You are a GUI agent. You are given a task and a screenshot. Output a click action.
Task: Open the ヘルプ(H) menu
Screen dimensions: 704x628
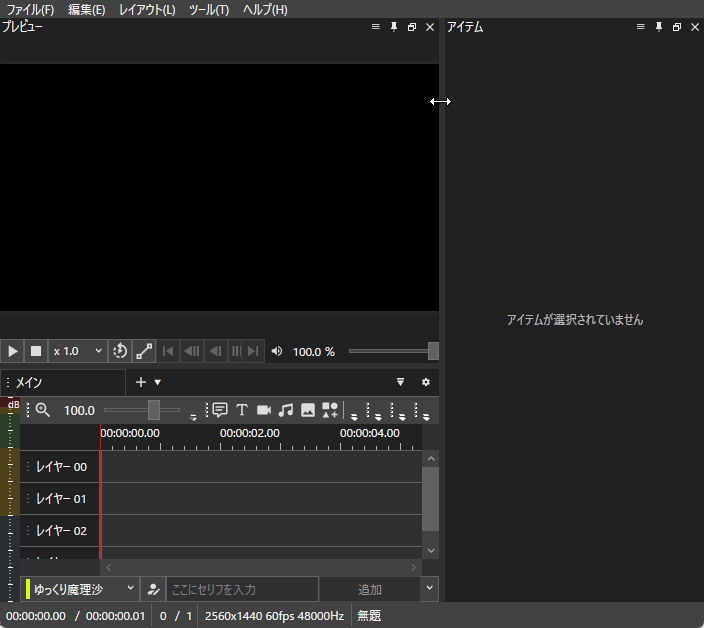(x=265, y=9)
